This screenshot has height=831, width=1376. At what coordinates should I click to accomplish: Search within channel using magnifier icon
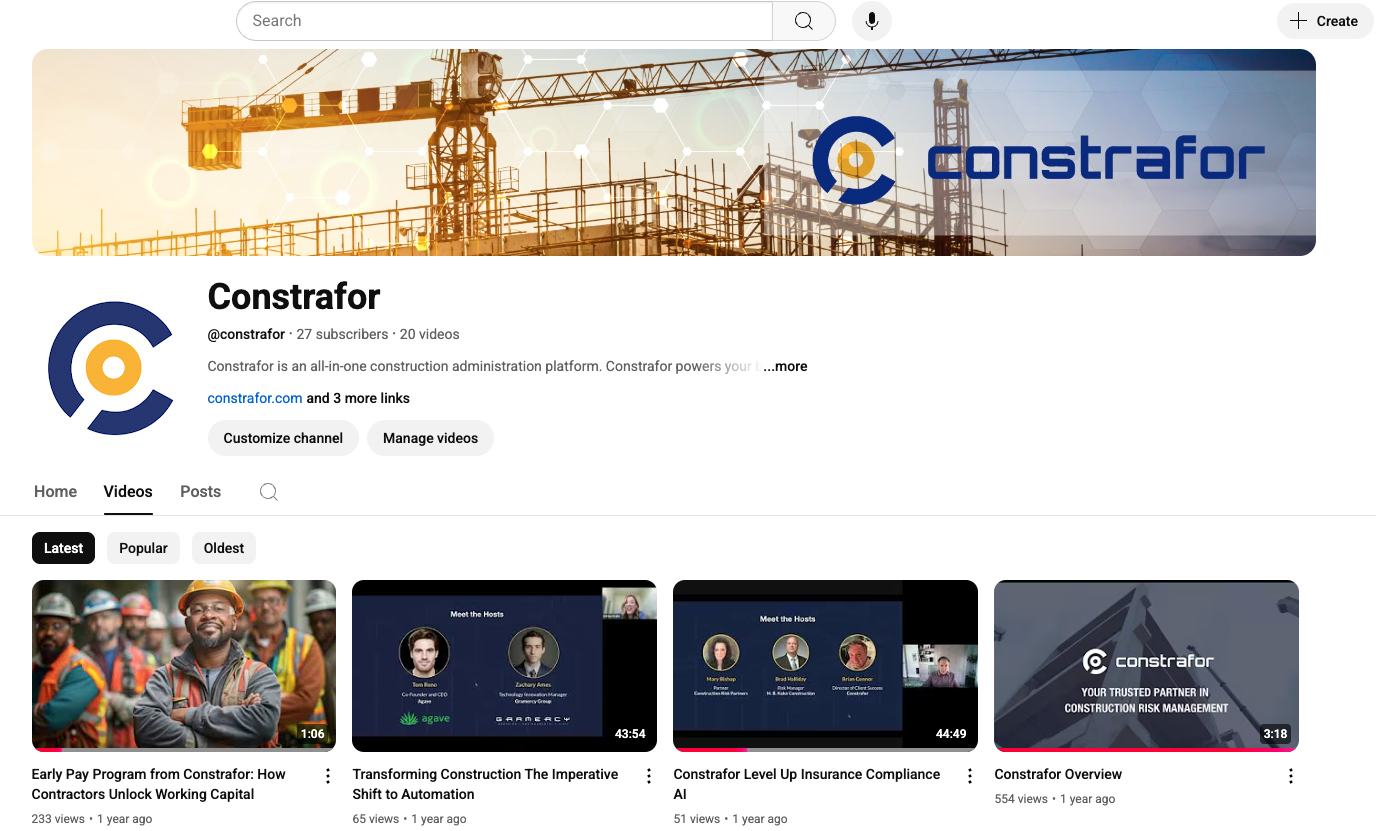(x=268, y=492)
